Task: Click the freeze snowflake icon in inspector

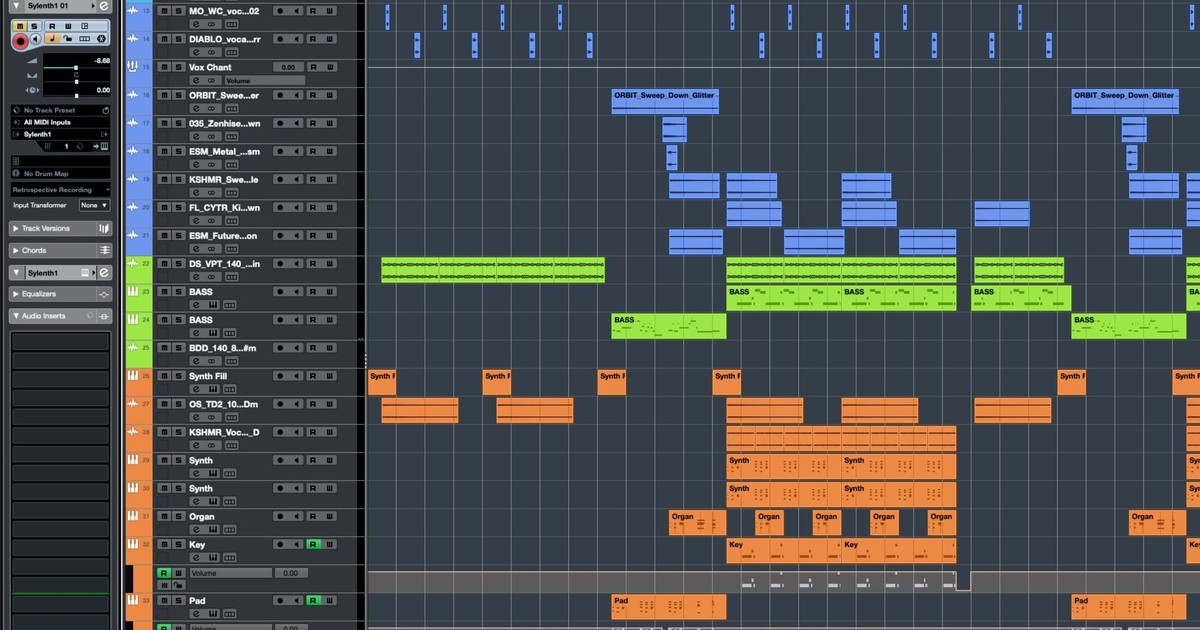Action: click(x=100, y=40)
